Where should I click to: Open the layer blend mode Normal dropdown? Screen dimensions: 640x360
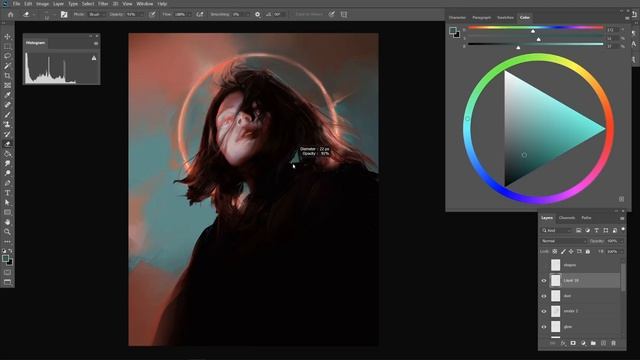click(564, 241)
